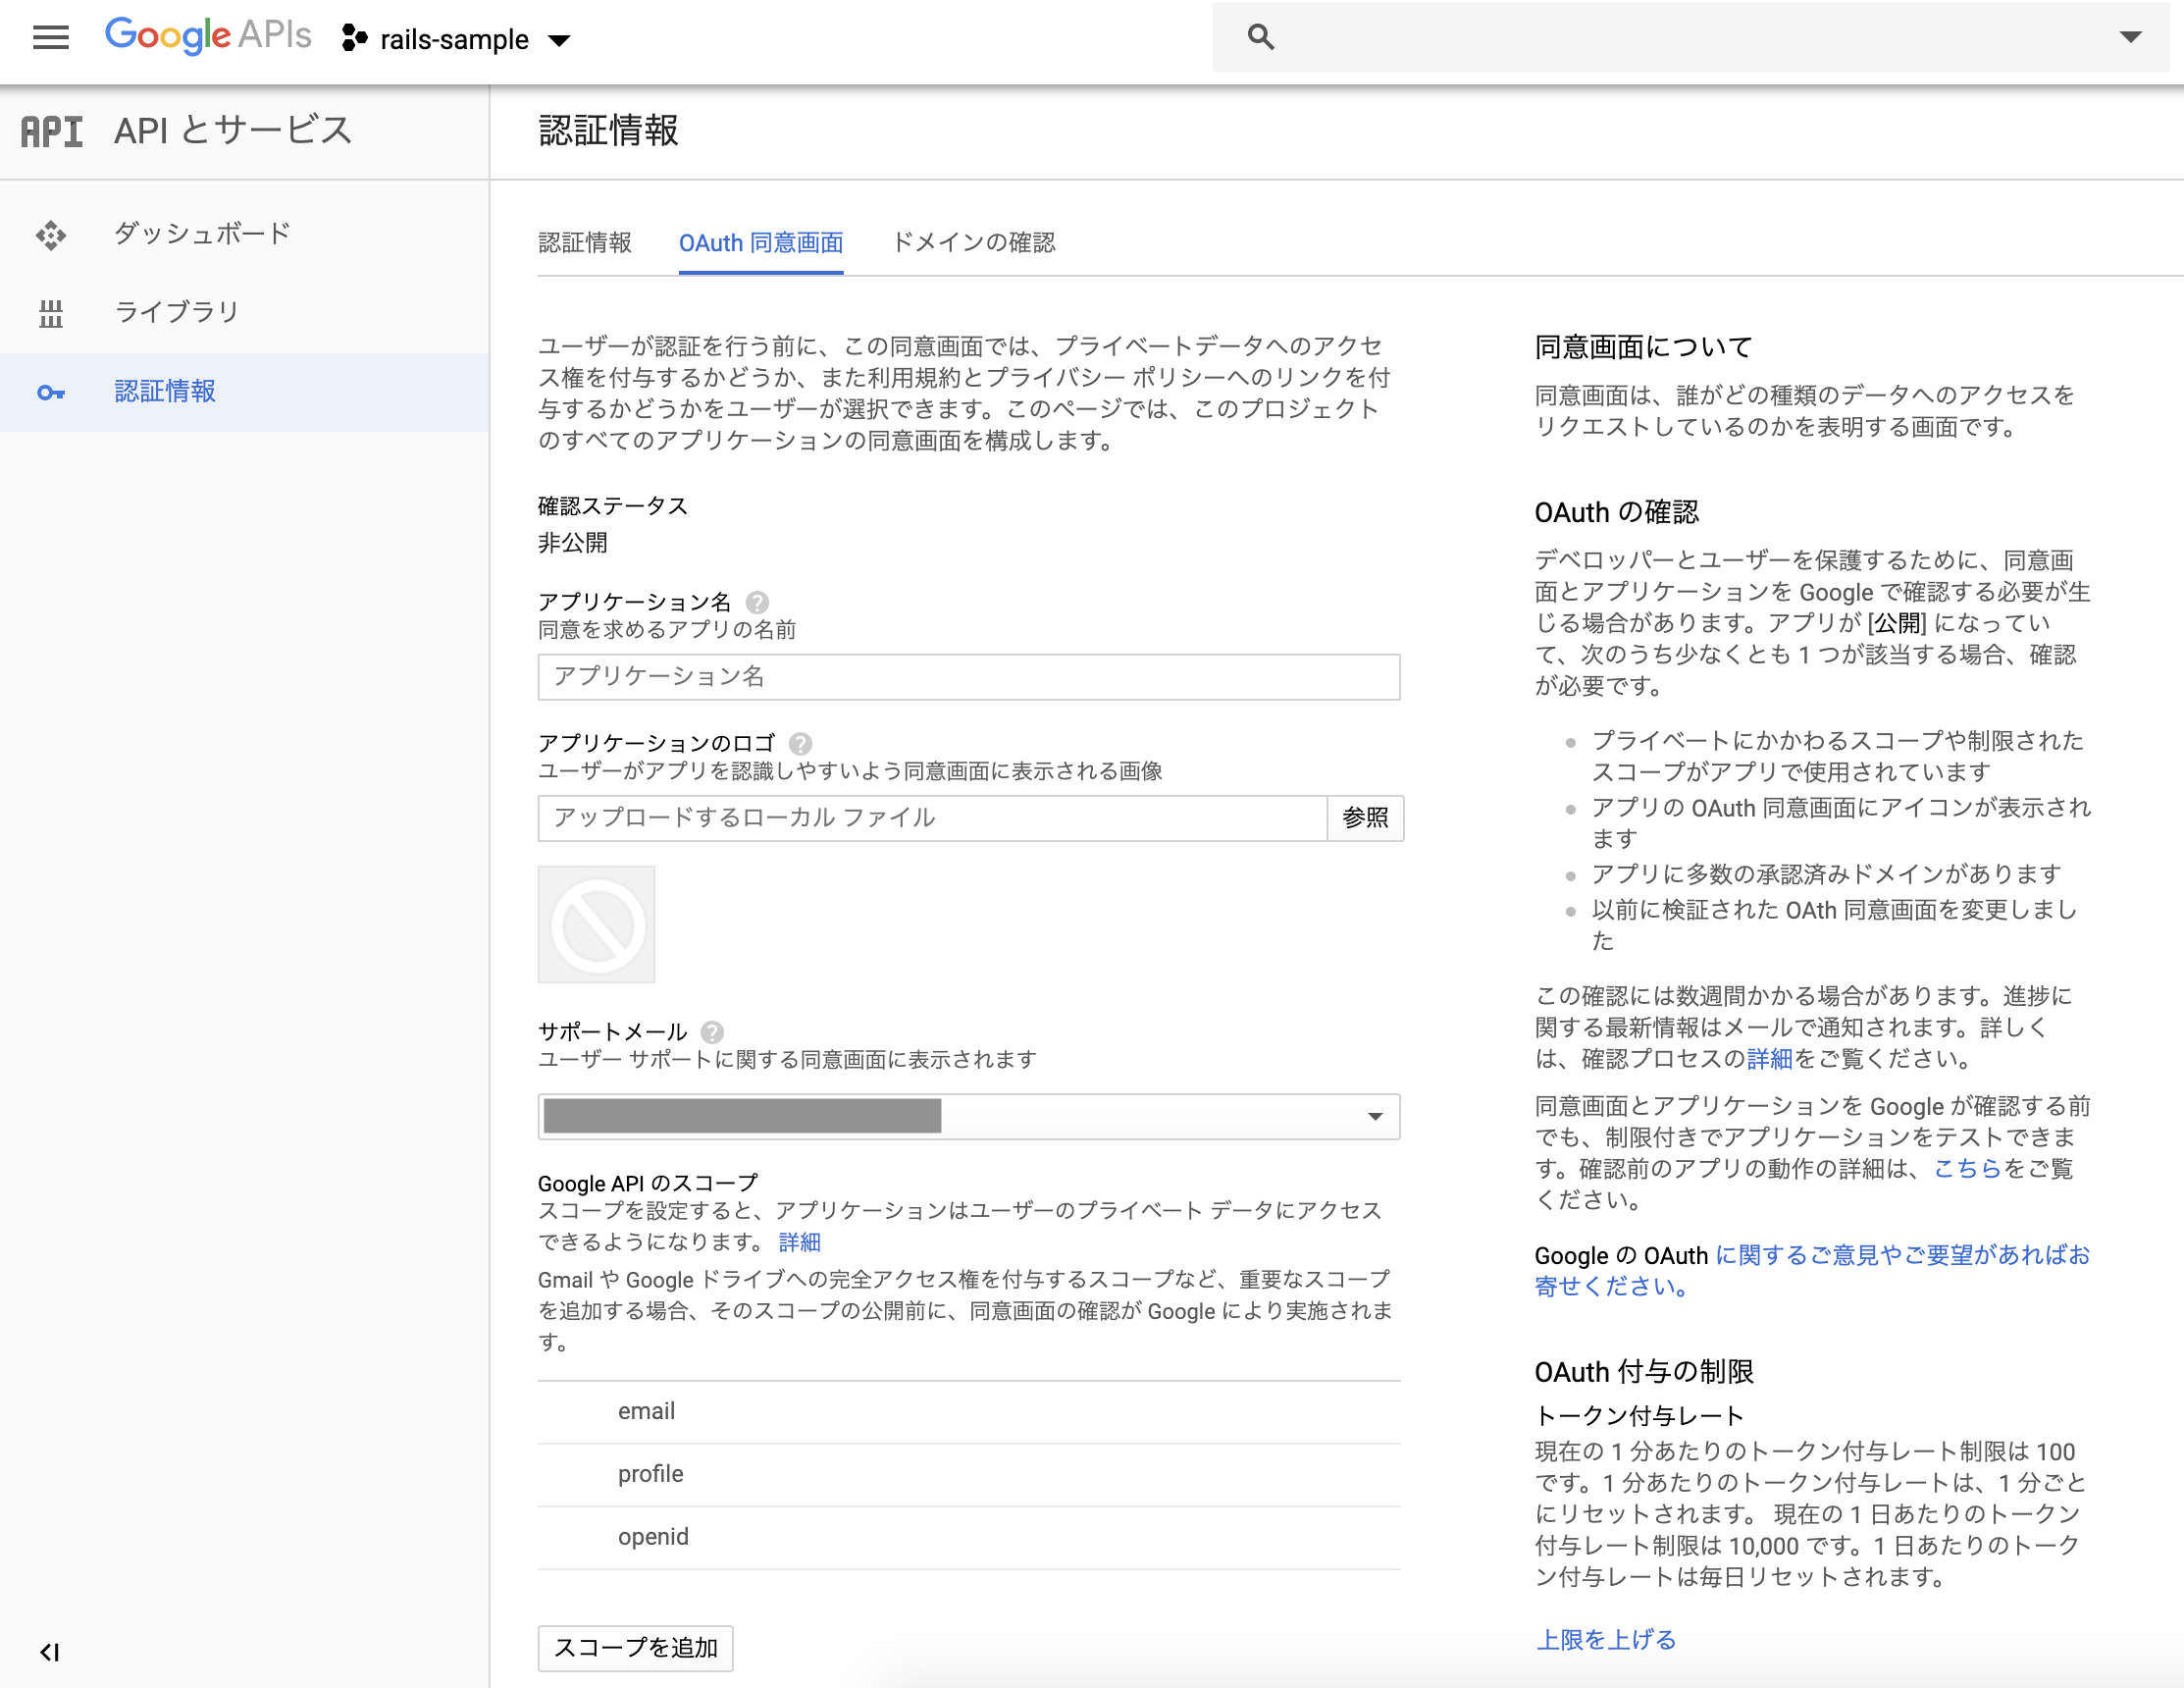Switch to the 認証情報 tab
The width and height of the screenshot is (2184, 1688).
point(585,243)
